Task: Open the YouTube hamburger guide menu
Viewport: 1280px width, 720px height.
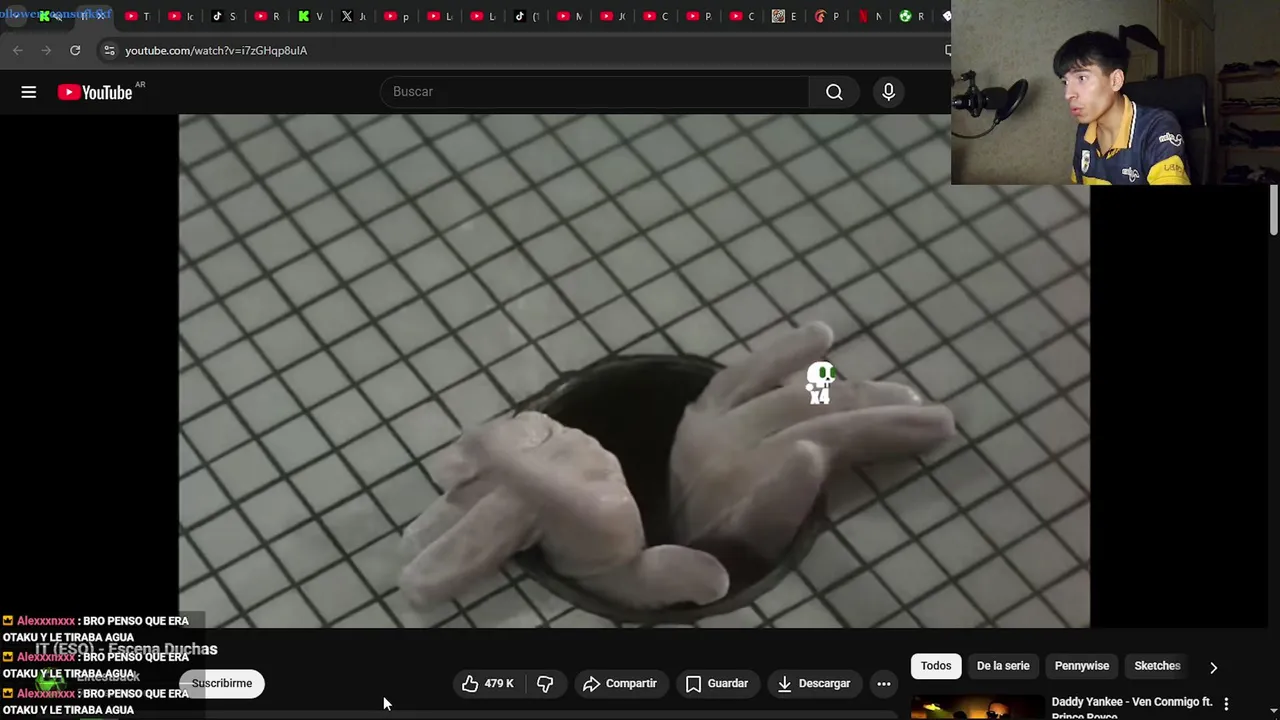Action: (x=29, y=92)
